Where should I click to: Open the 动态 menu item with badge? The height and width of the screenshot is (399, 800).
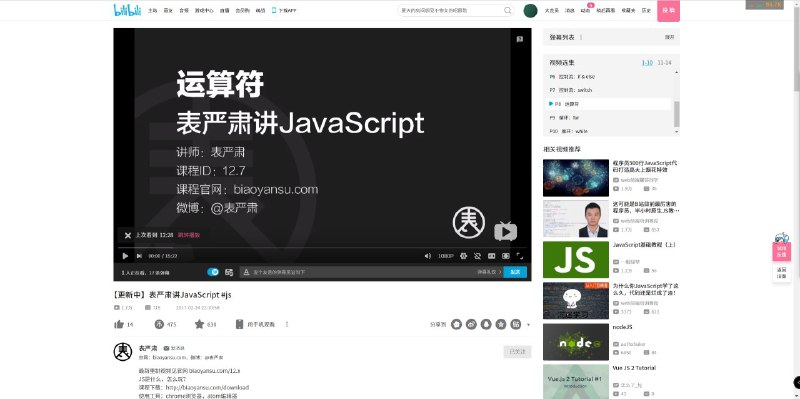coord(585,10)
